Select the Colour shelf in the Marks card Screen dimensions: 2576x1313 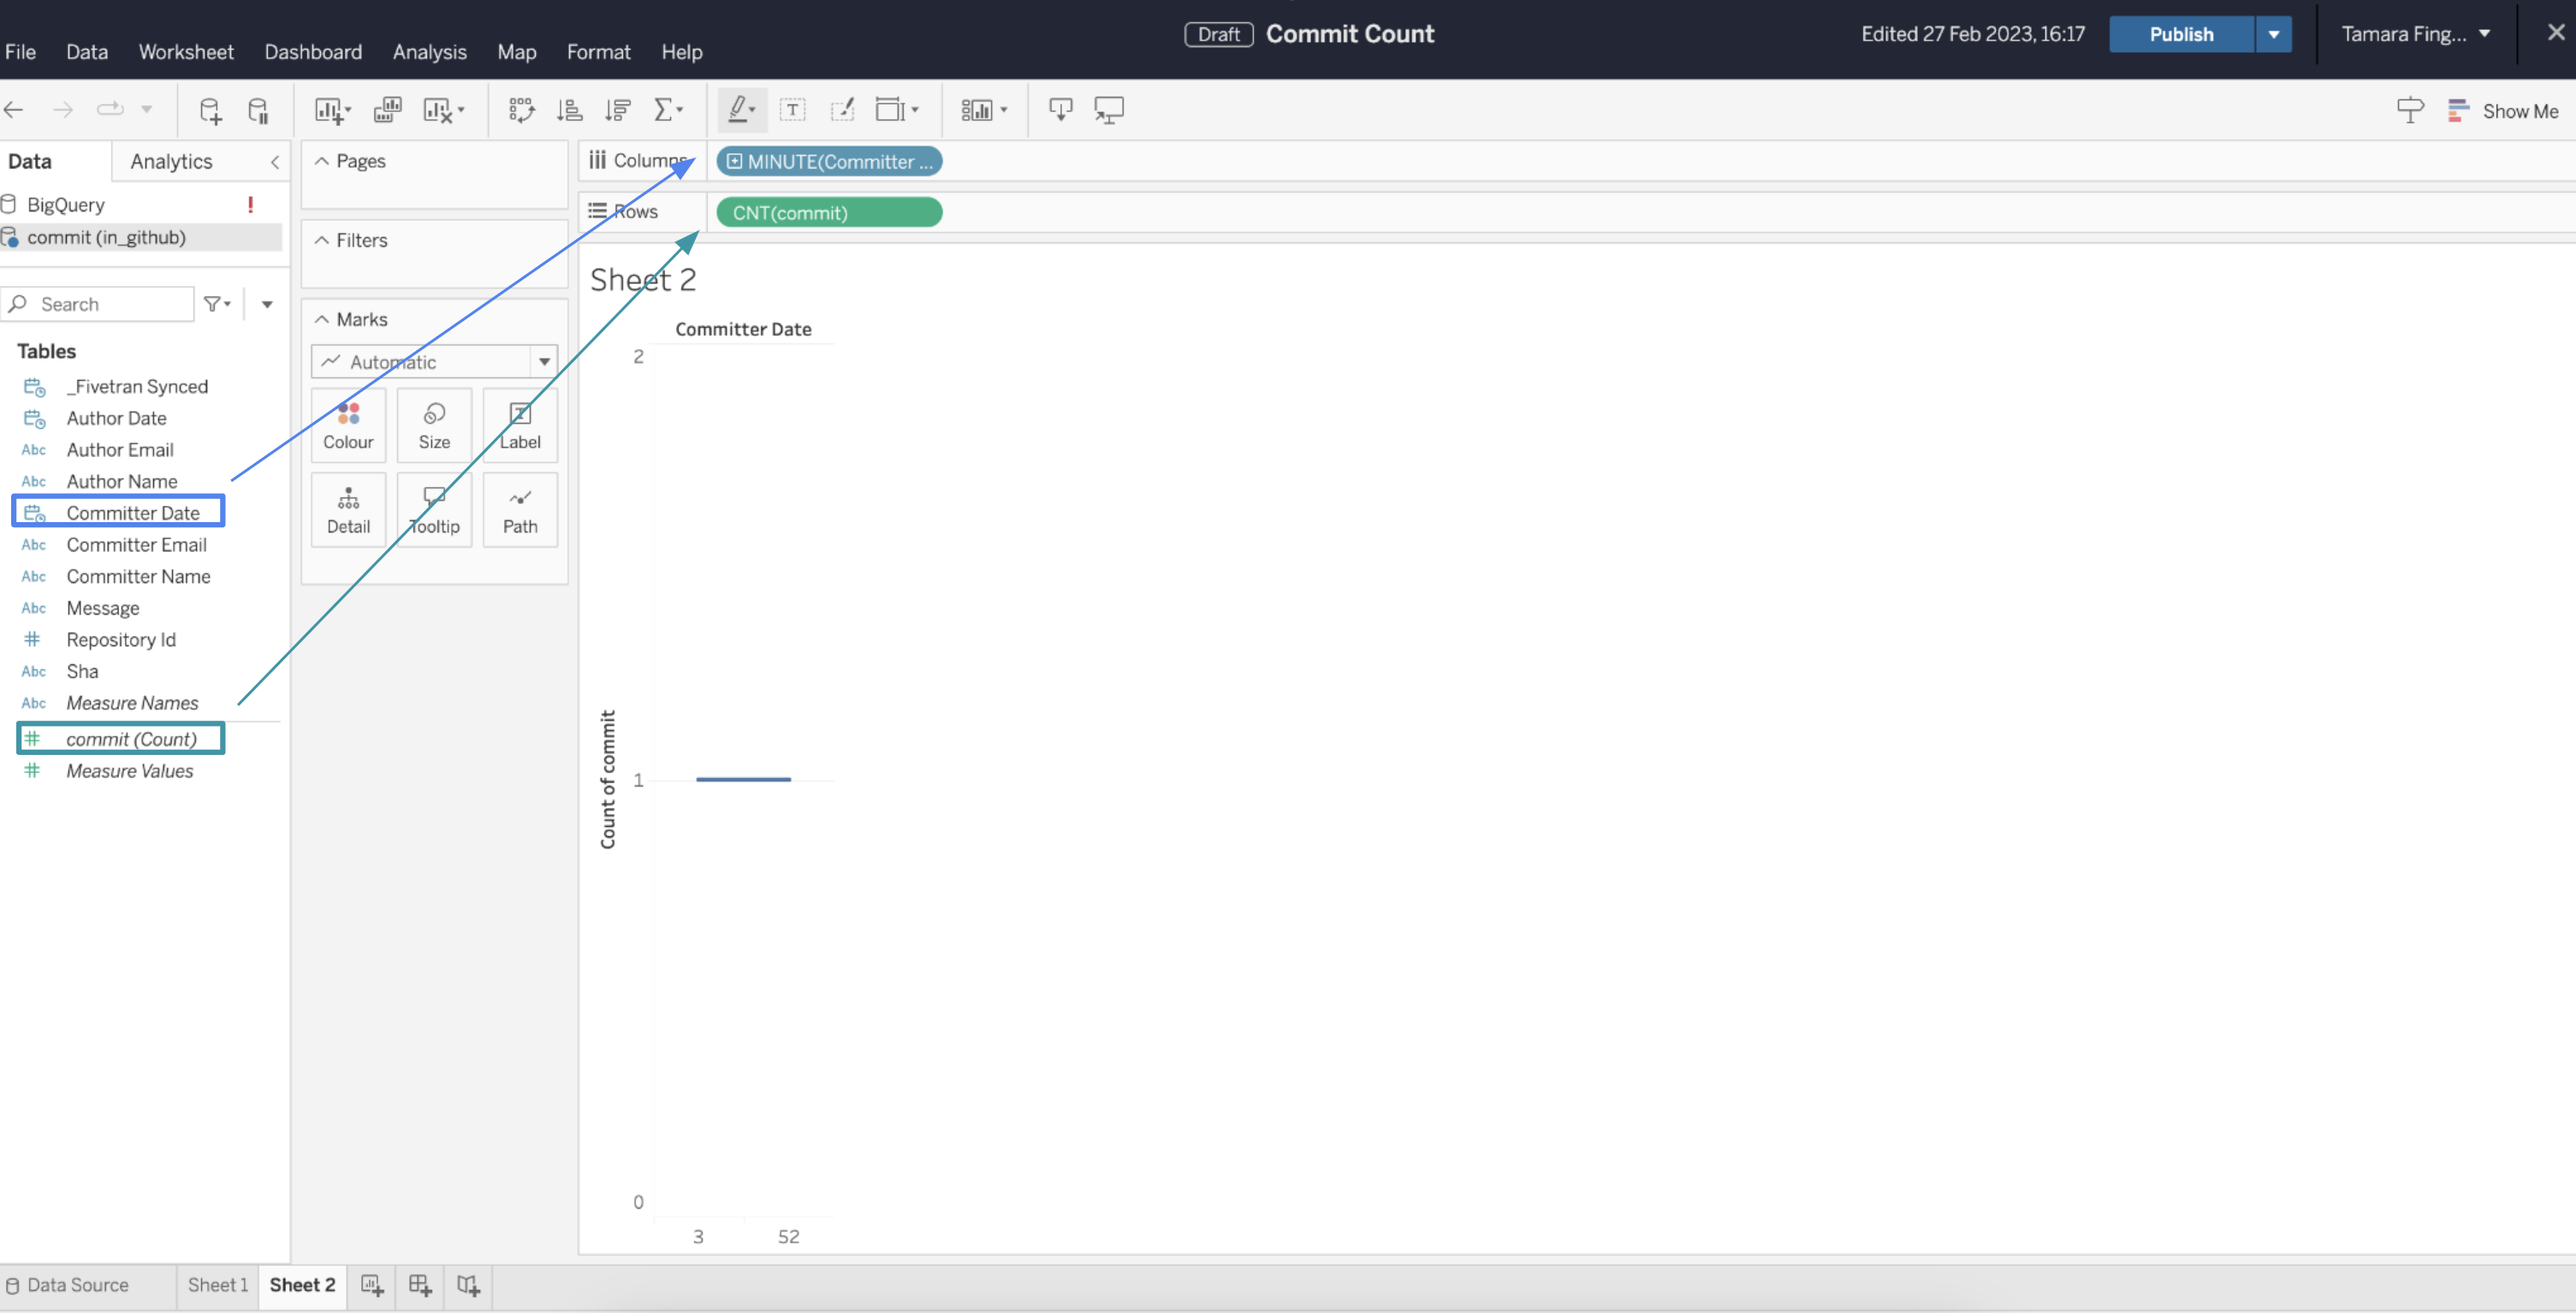pos(347,424)
